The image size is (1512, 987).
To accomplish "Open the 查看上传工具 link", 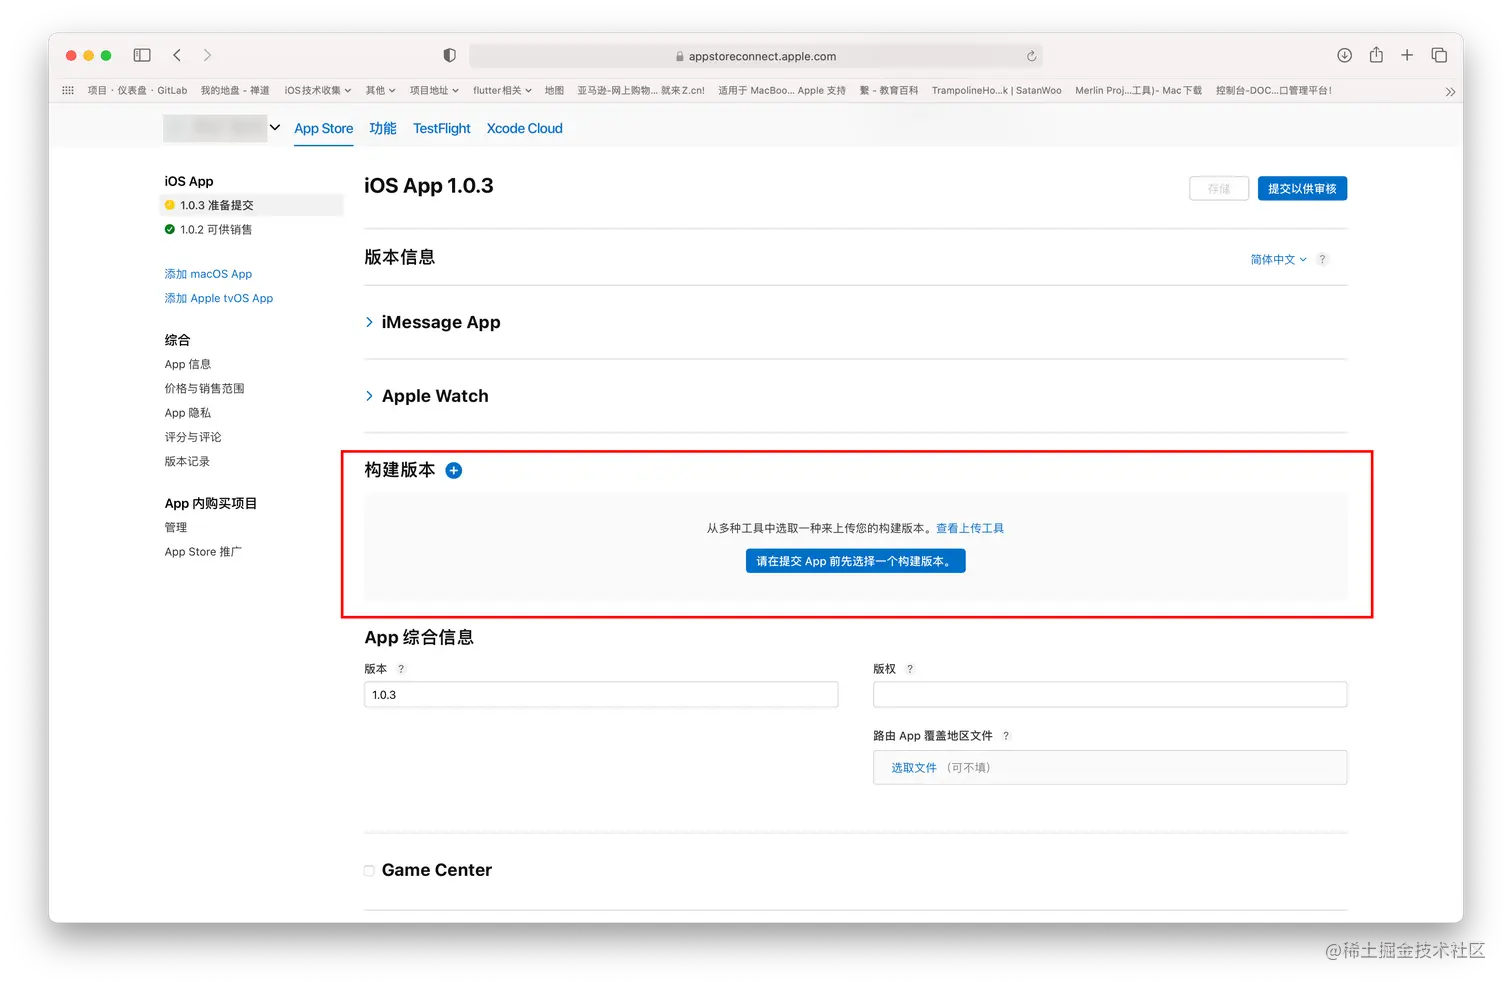I will pos(970,528).
